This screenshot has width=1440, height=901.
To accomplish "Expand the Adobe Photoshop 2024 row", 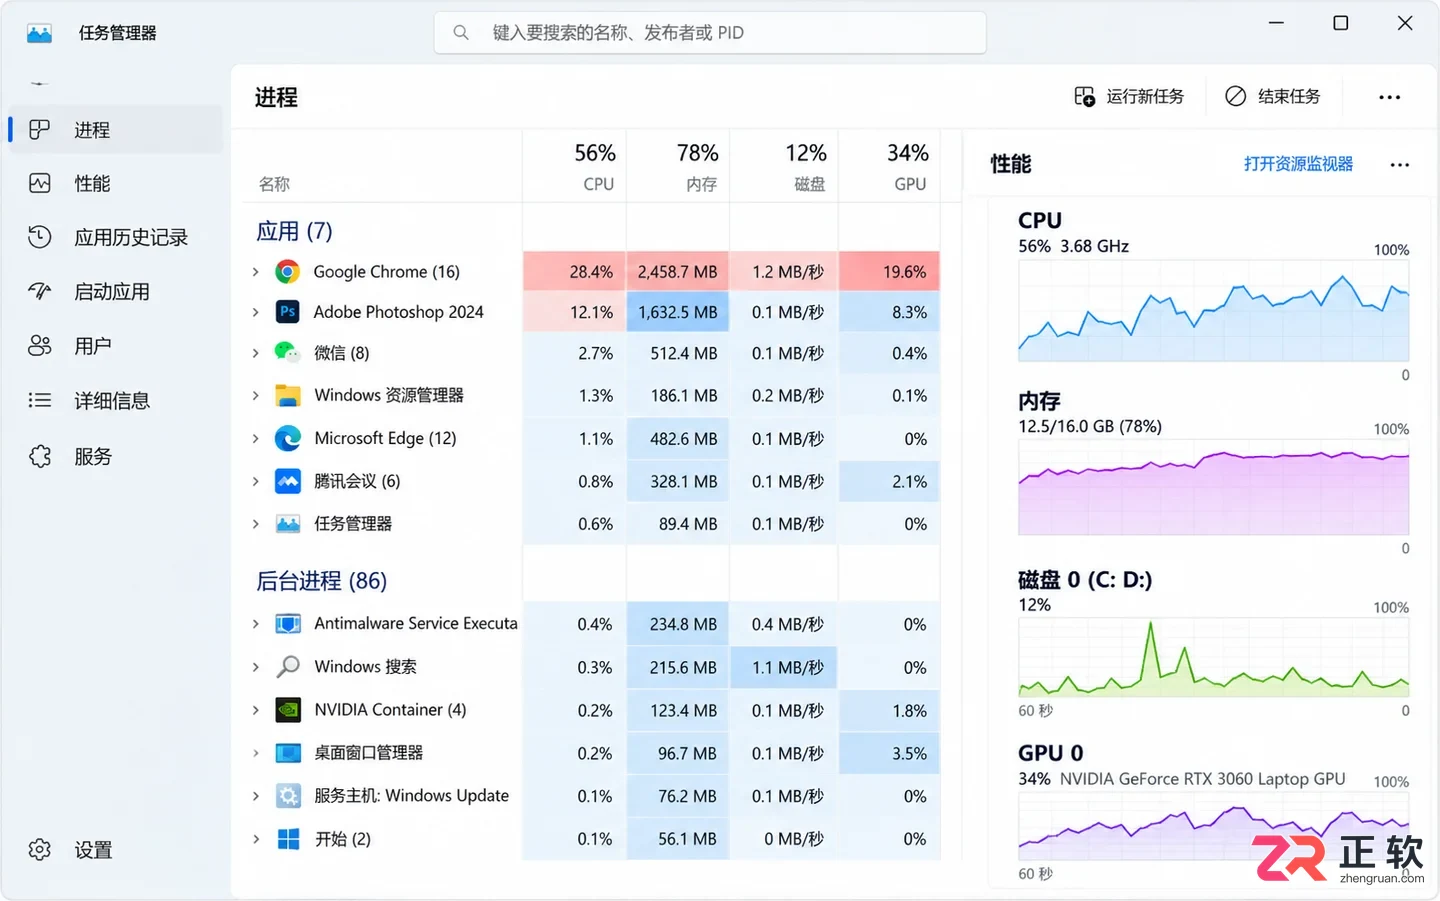I will (x=256, y=312).
